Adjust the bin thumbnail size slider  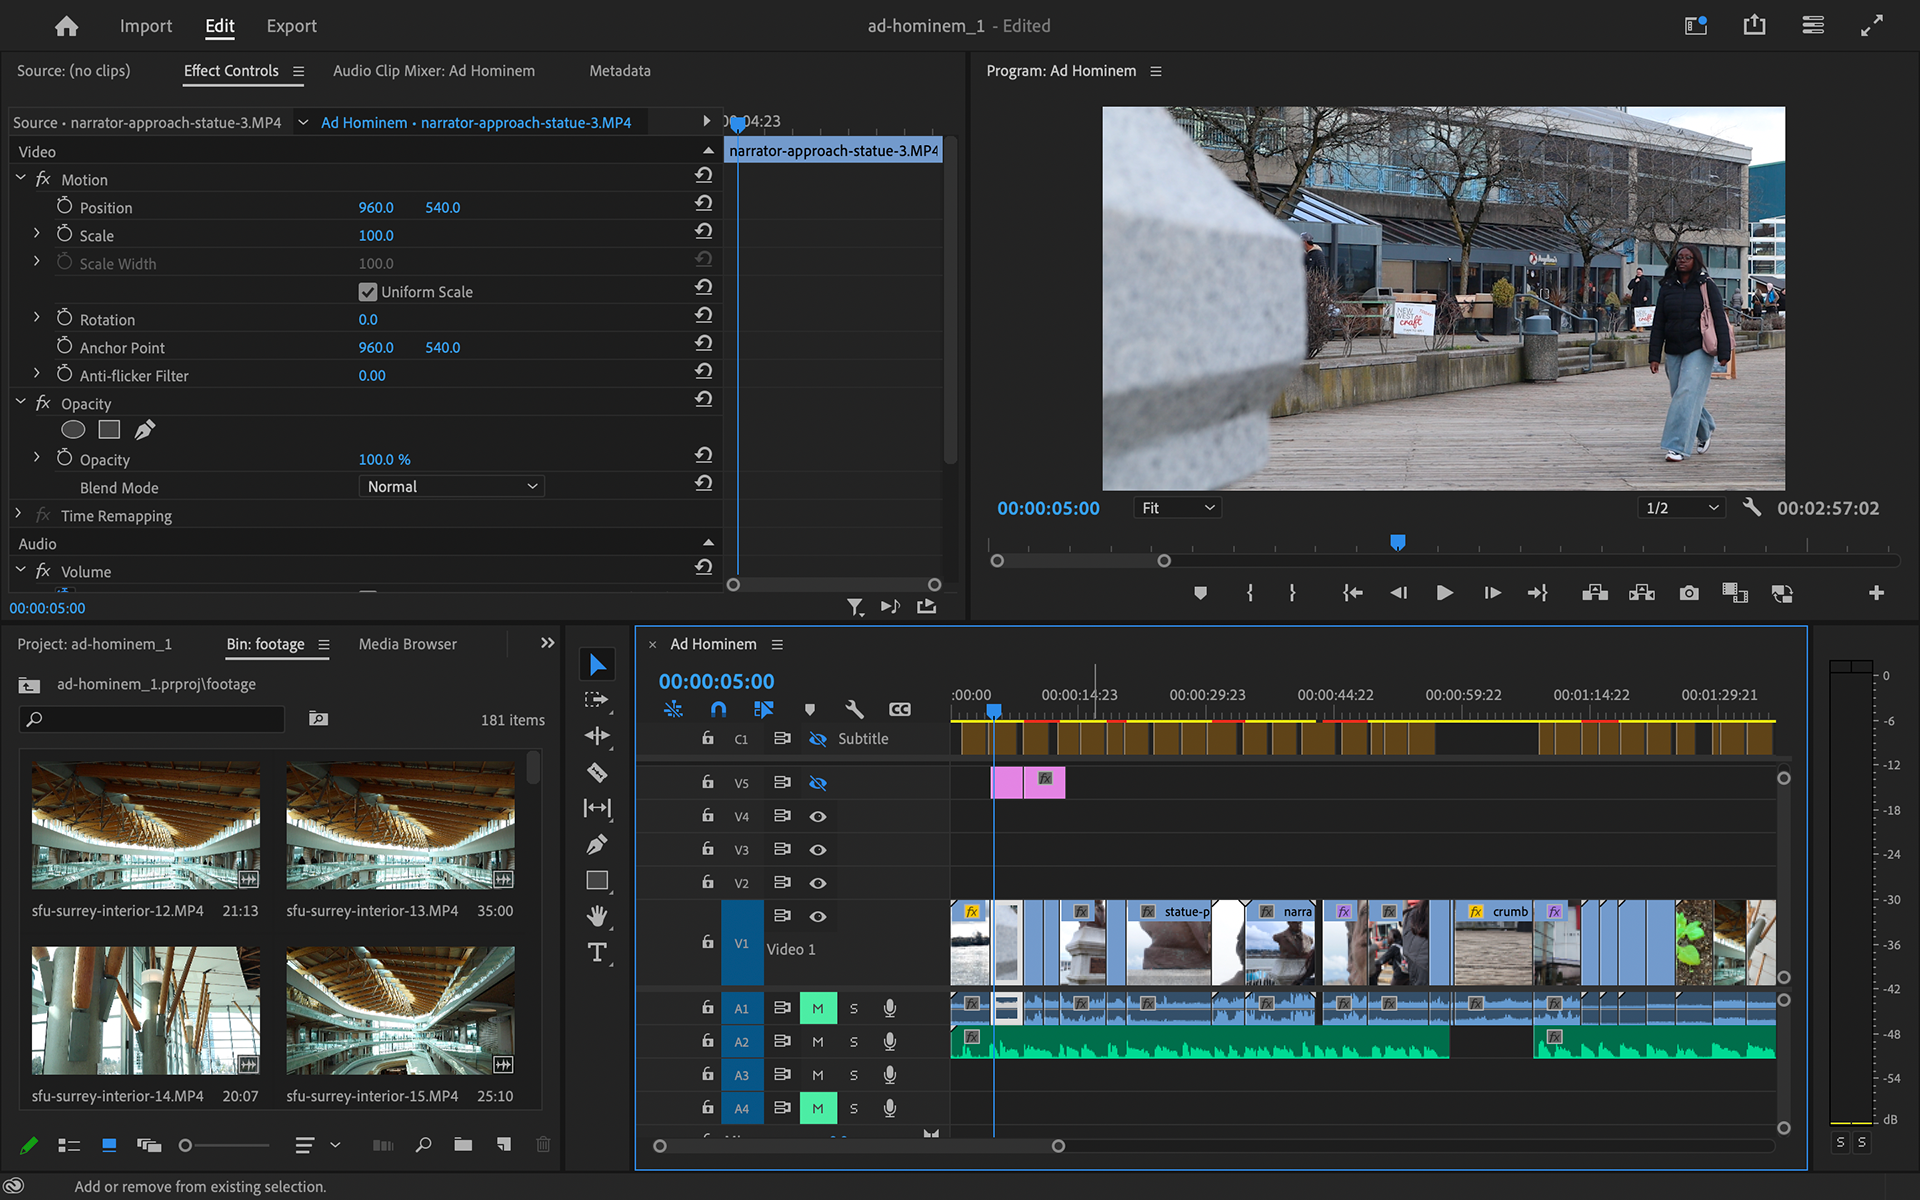click(x=224, y=1145)
